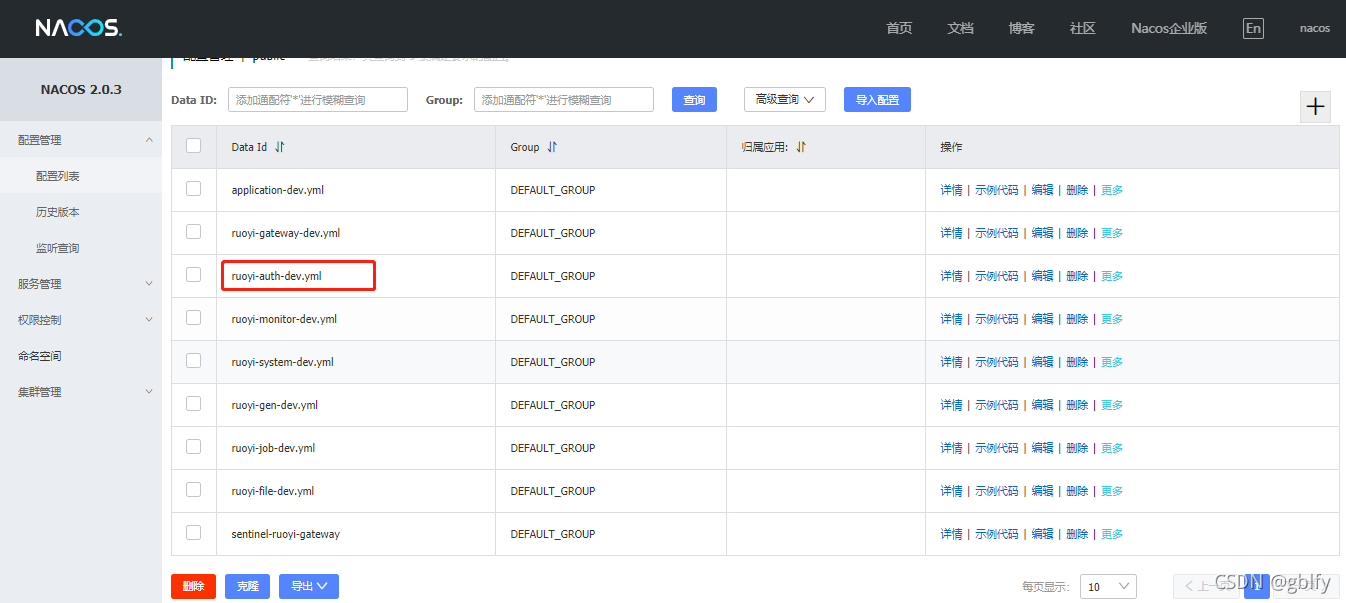Click the NACOS logo
The width and height of the screenshot is (1346, 603).
(78, 28)
